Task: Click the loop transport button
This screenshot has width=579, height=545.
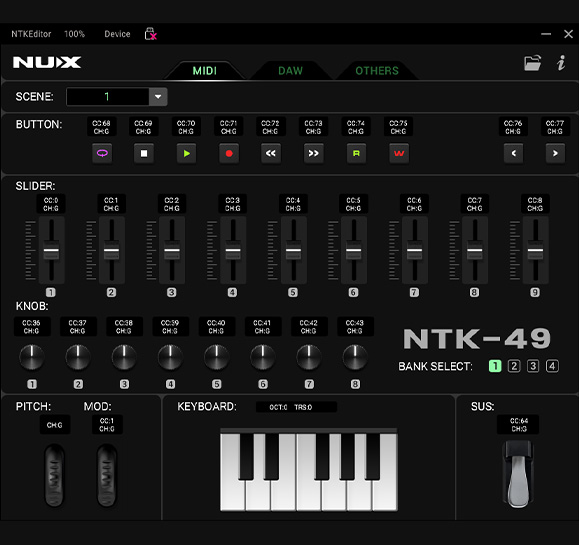Action: (x=102, y=153)
